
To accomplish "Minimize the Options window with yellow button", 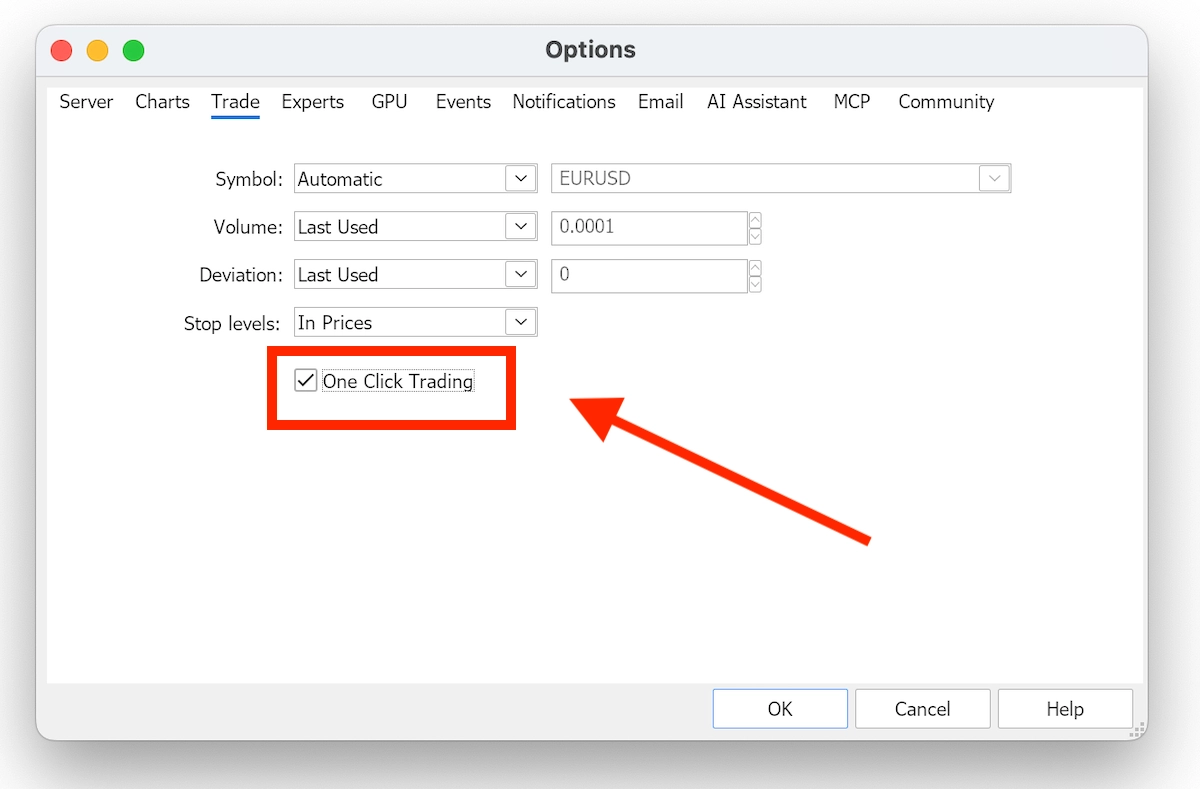I will click(x=98, y=50).
